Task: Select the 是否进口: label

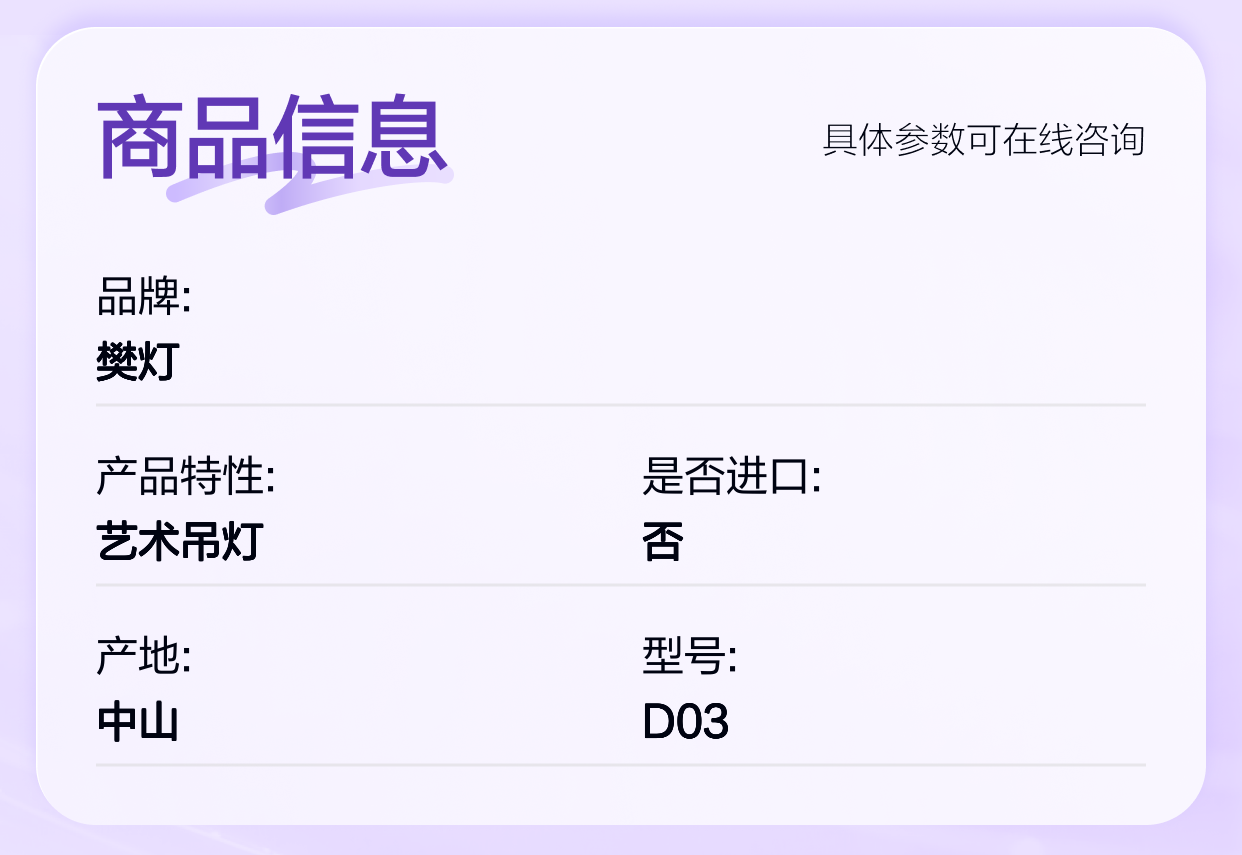Action: coord(731,477)
